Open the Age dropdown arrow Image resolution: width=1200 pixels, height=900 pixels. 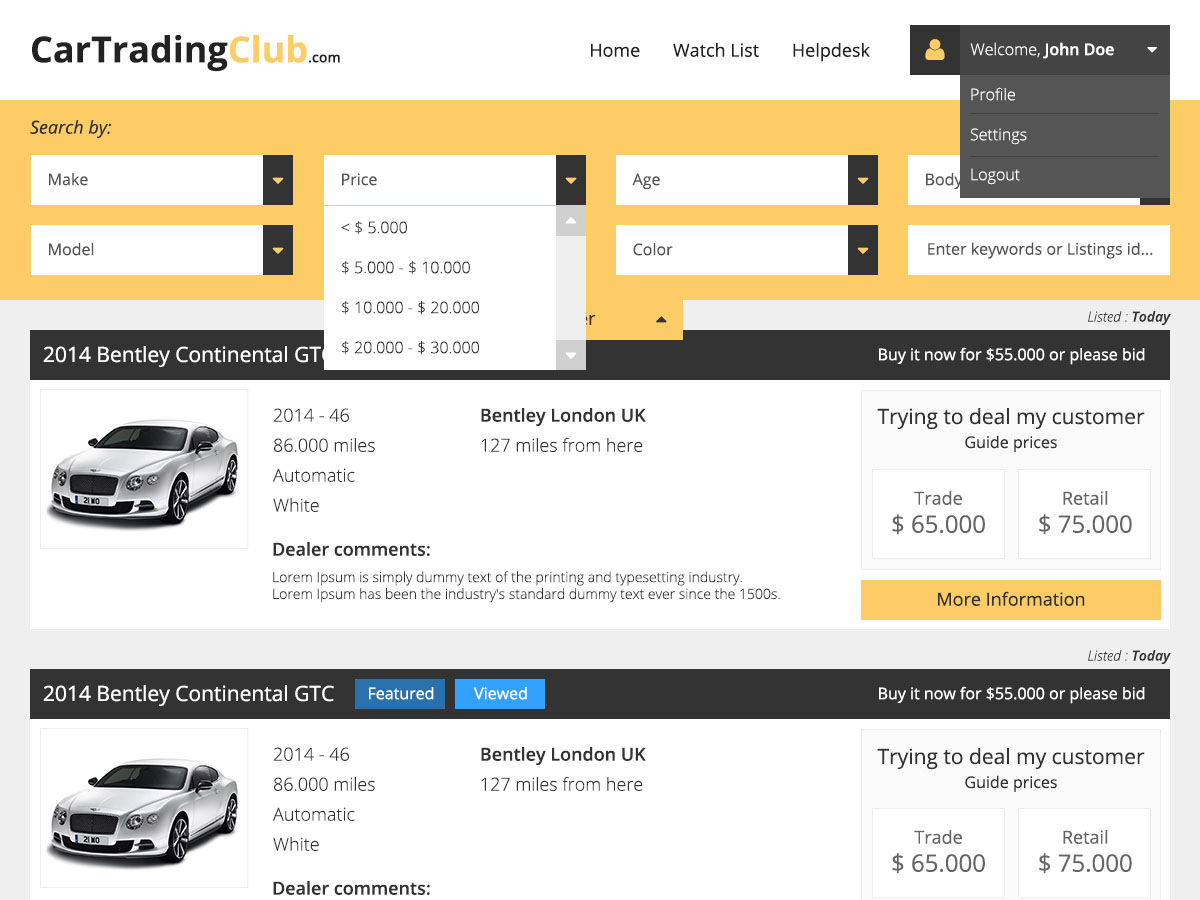pos(862,180)
